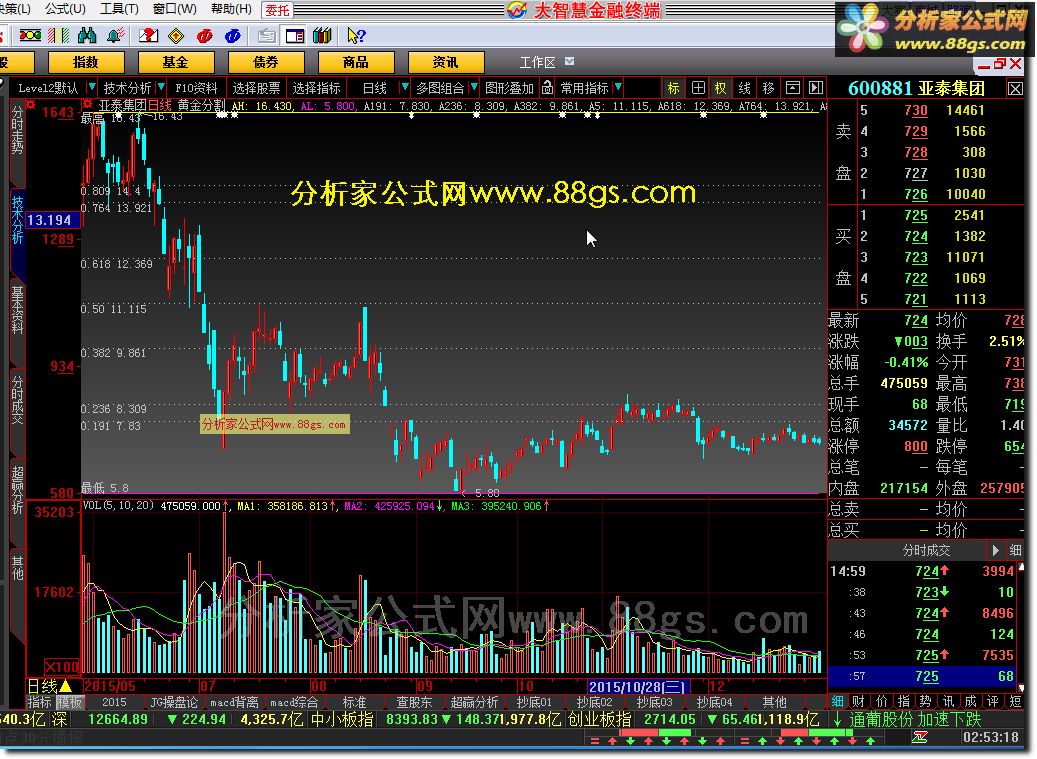
Task: Click the 选择指标 button
Action: [x=316, y=88]
